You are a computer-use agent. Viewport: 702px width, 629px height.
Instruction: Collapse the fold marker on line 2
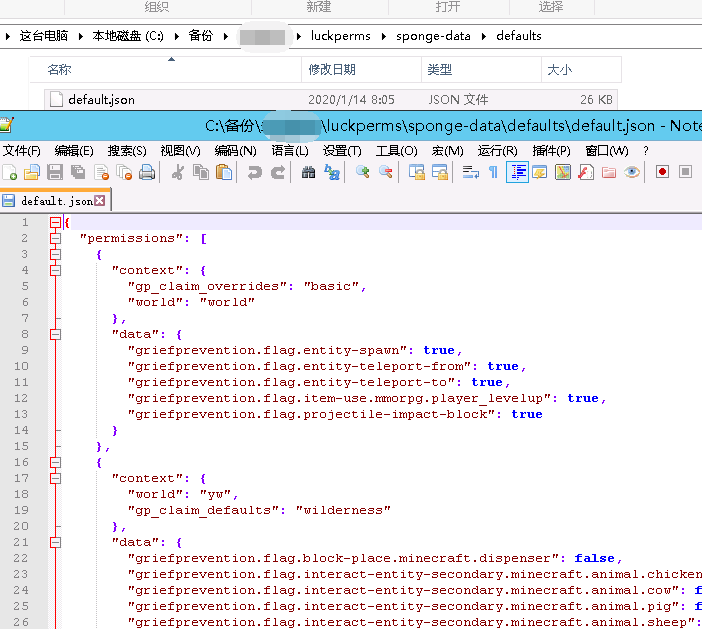click(x=56, y=239)
